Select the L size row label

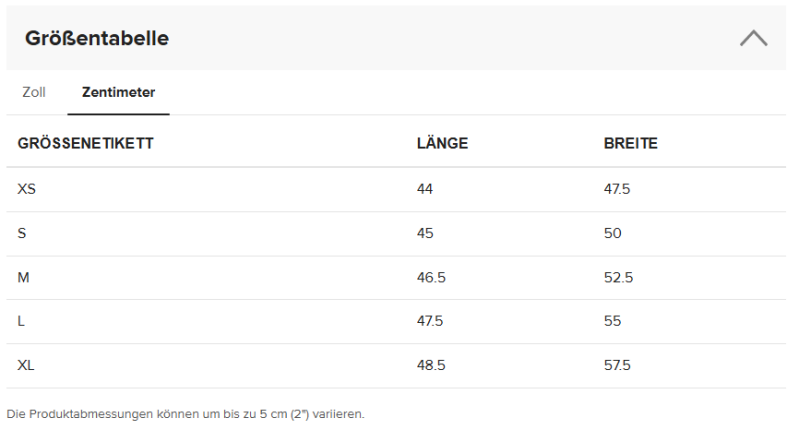pyautogui.click(x=22, y=321)
